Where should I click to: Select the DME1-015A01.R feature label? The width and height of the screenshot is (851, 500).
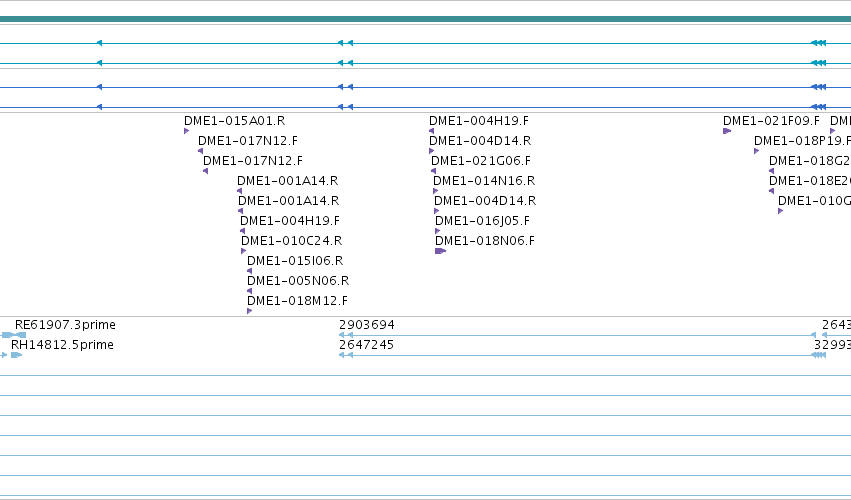[x=234, y=121]
